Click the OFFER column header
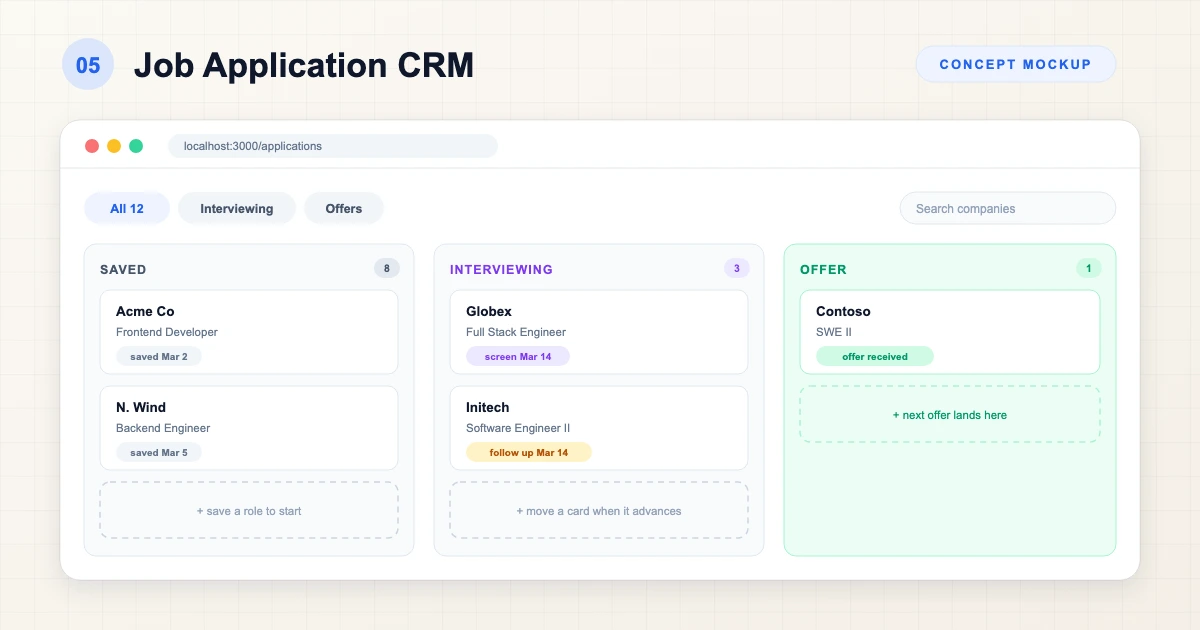Image resolution: width=1200 pixels, height=630 pixels. [823, 269]
